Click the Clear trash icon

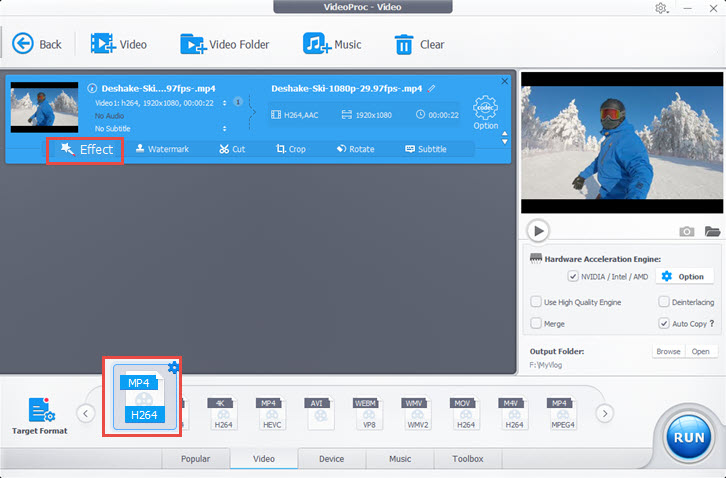(x=404, y=44)
